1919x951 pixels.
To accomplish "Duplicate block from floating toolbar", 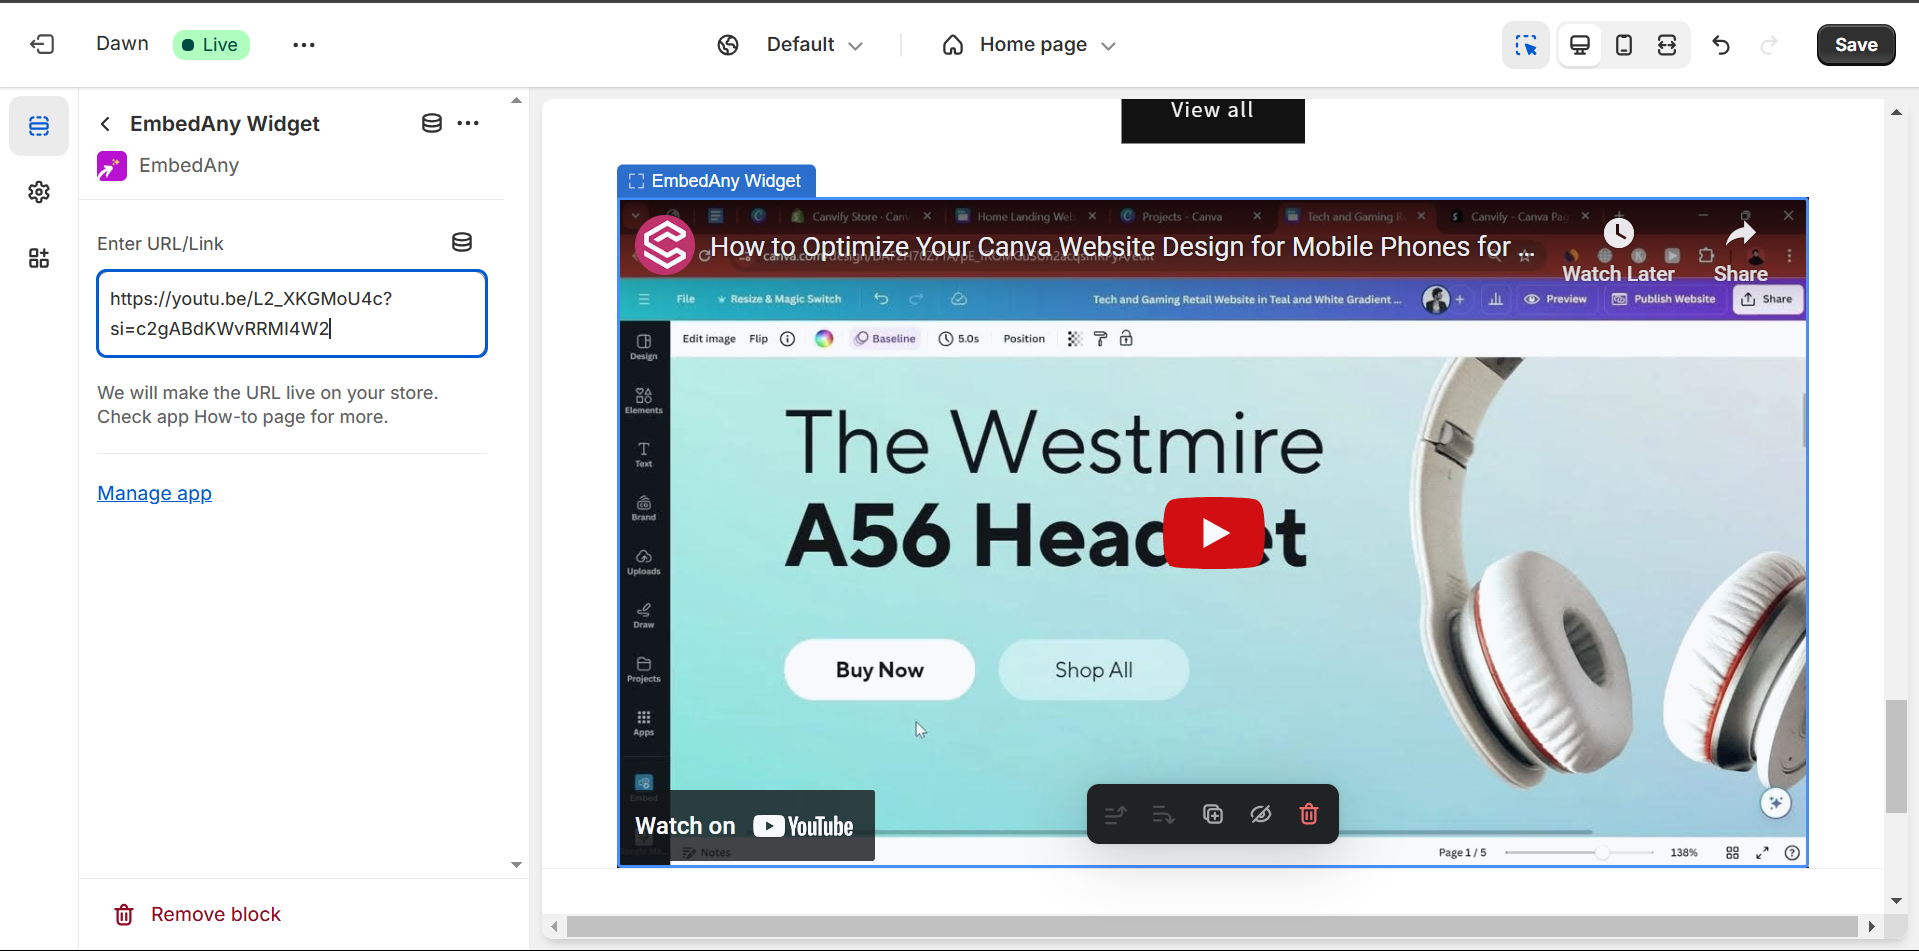I will click(x=1213, y=814).
